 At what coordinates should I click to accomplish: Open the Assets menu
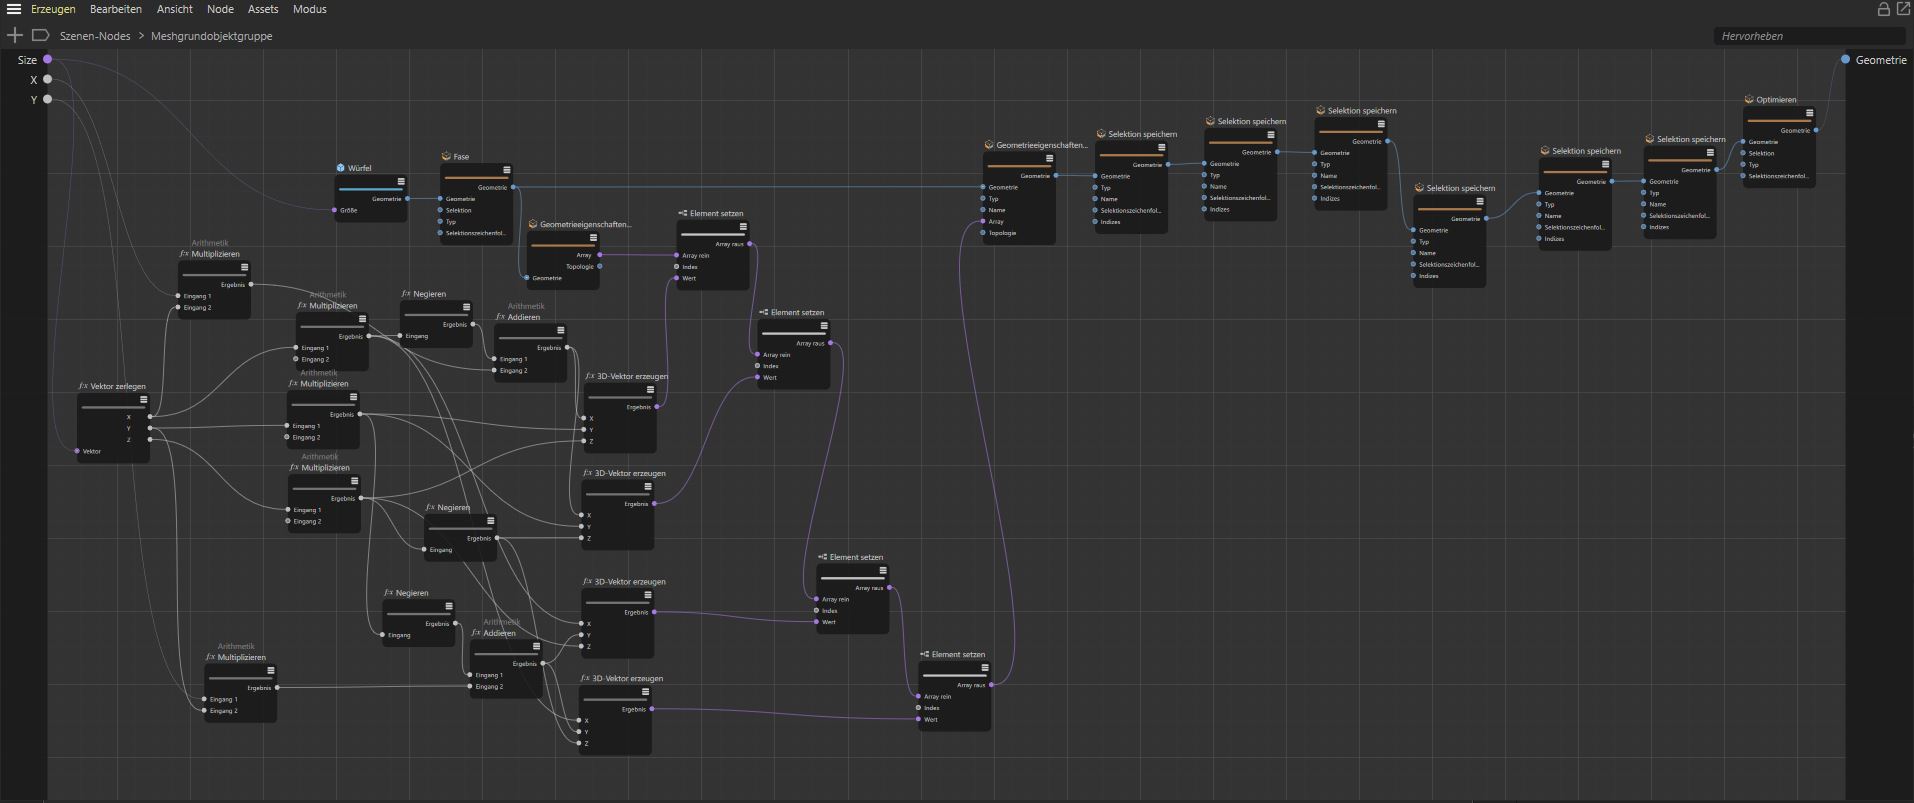263,9
